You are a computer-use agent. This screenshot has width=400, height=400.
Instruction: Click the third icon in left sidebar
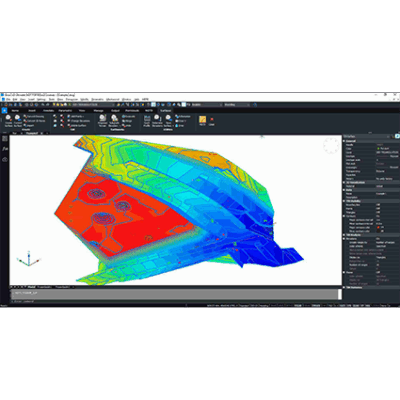tap(5, 160)
